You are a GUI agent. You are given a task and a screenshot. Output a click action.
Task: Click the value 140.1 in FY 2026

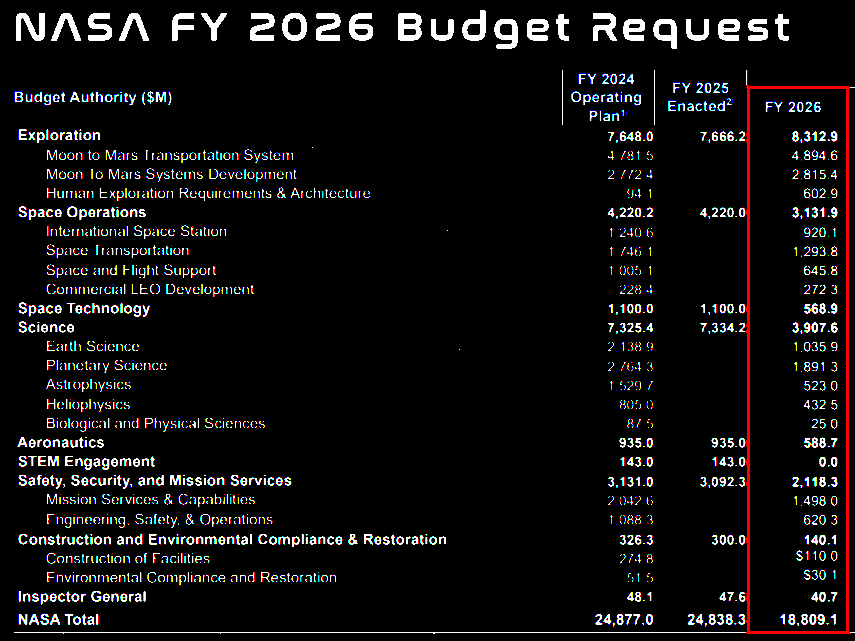(x=821, y=540)
